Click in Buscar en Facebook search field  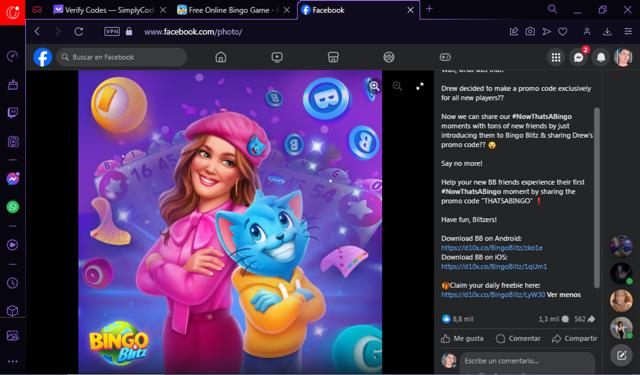point(122,57)
